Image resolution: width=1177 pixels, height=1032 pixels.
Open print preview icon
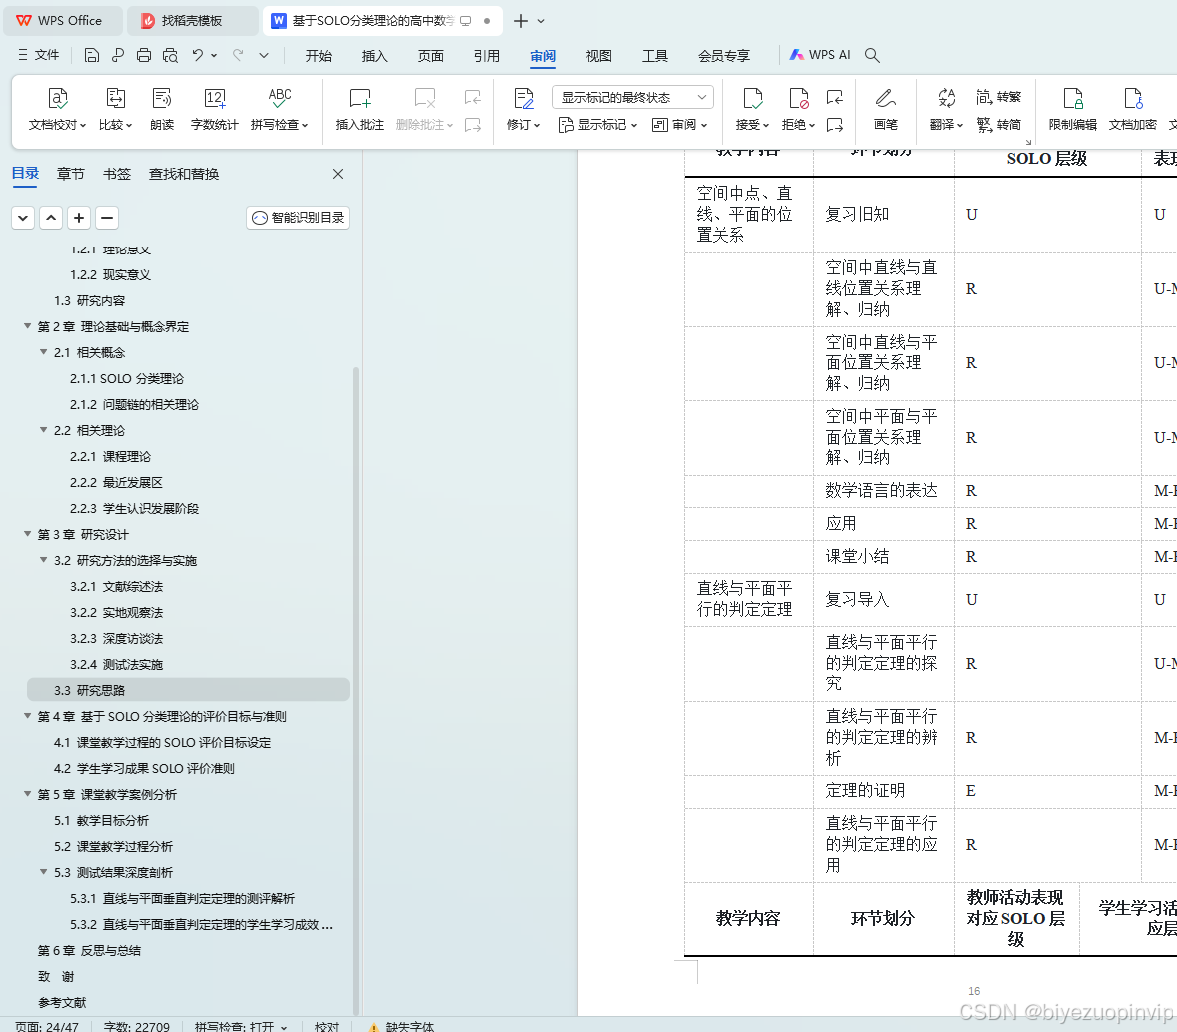click(x=170, y=55)
